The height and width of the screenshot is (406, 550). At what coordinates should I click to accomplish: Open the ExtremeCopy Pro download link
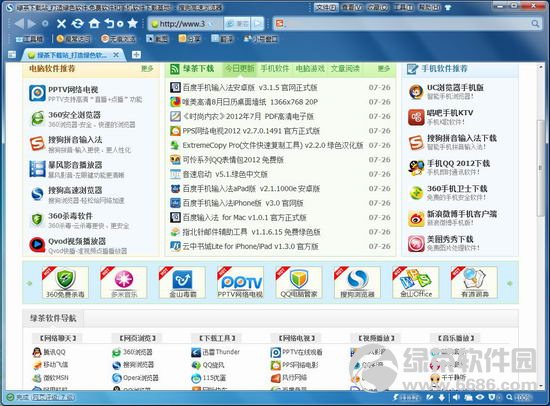point(272,145)
